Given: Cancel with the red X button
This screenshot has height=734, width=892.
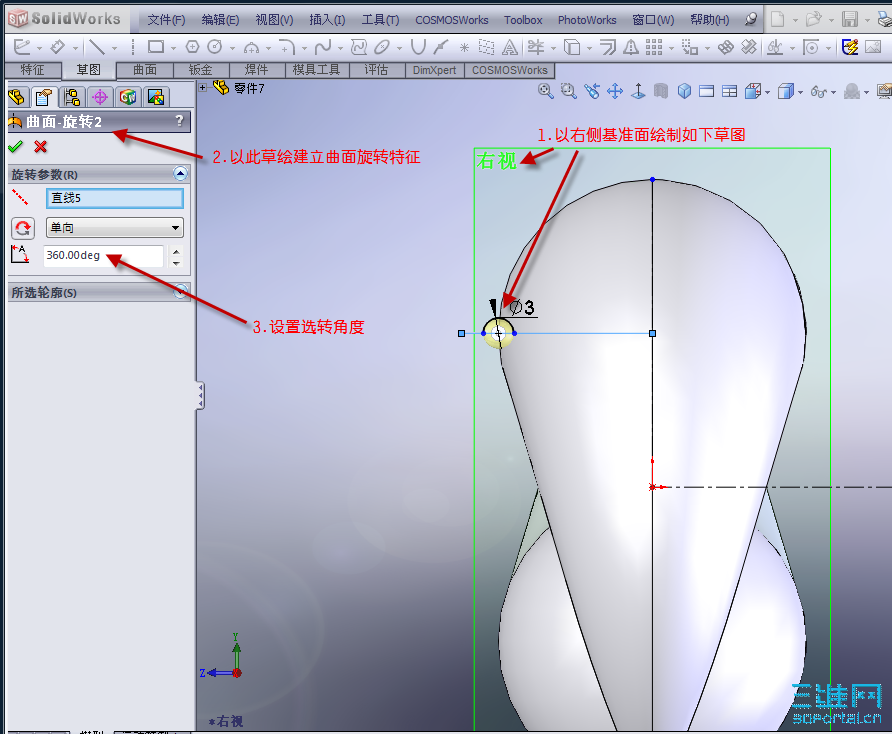Looking at the screenshot, I should pyautogui.click(x=40, y=146).
